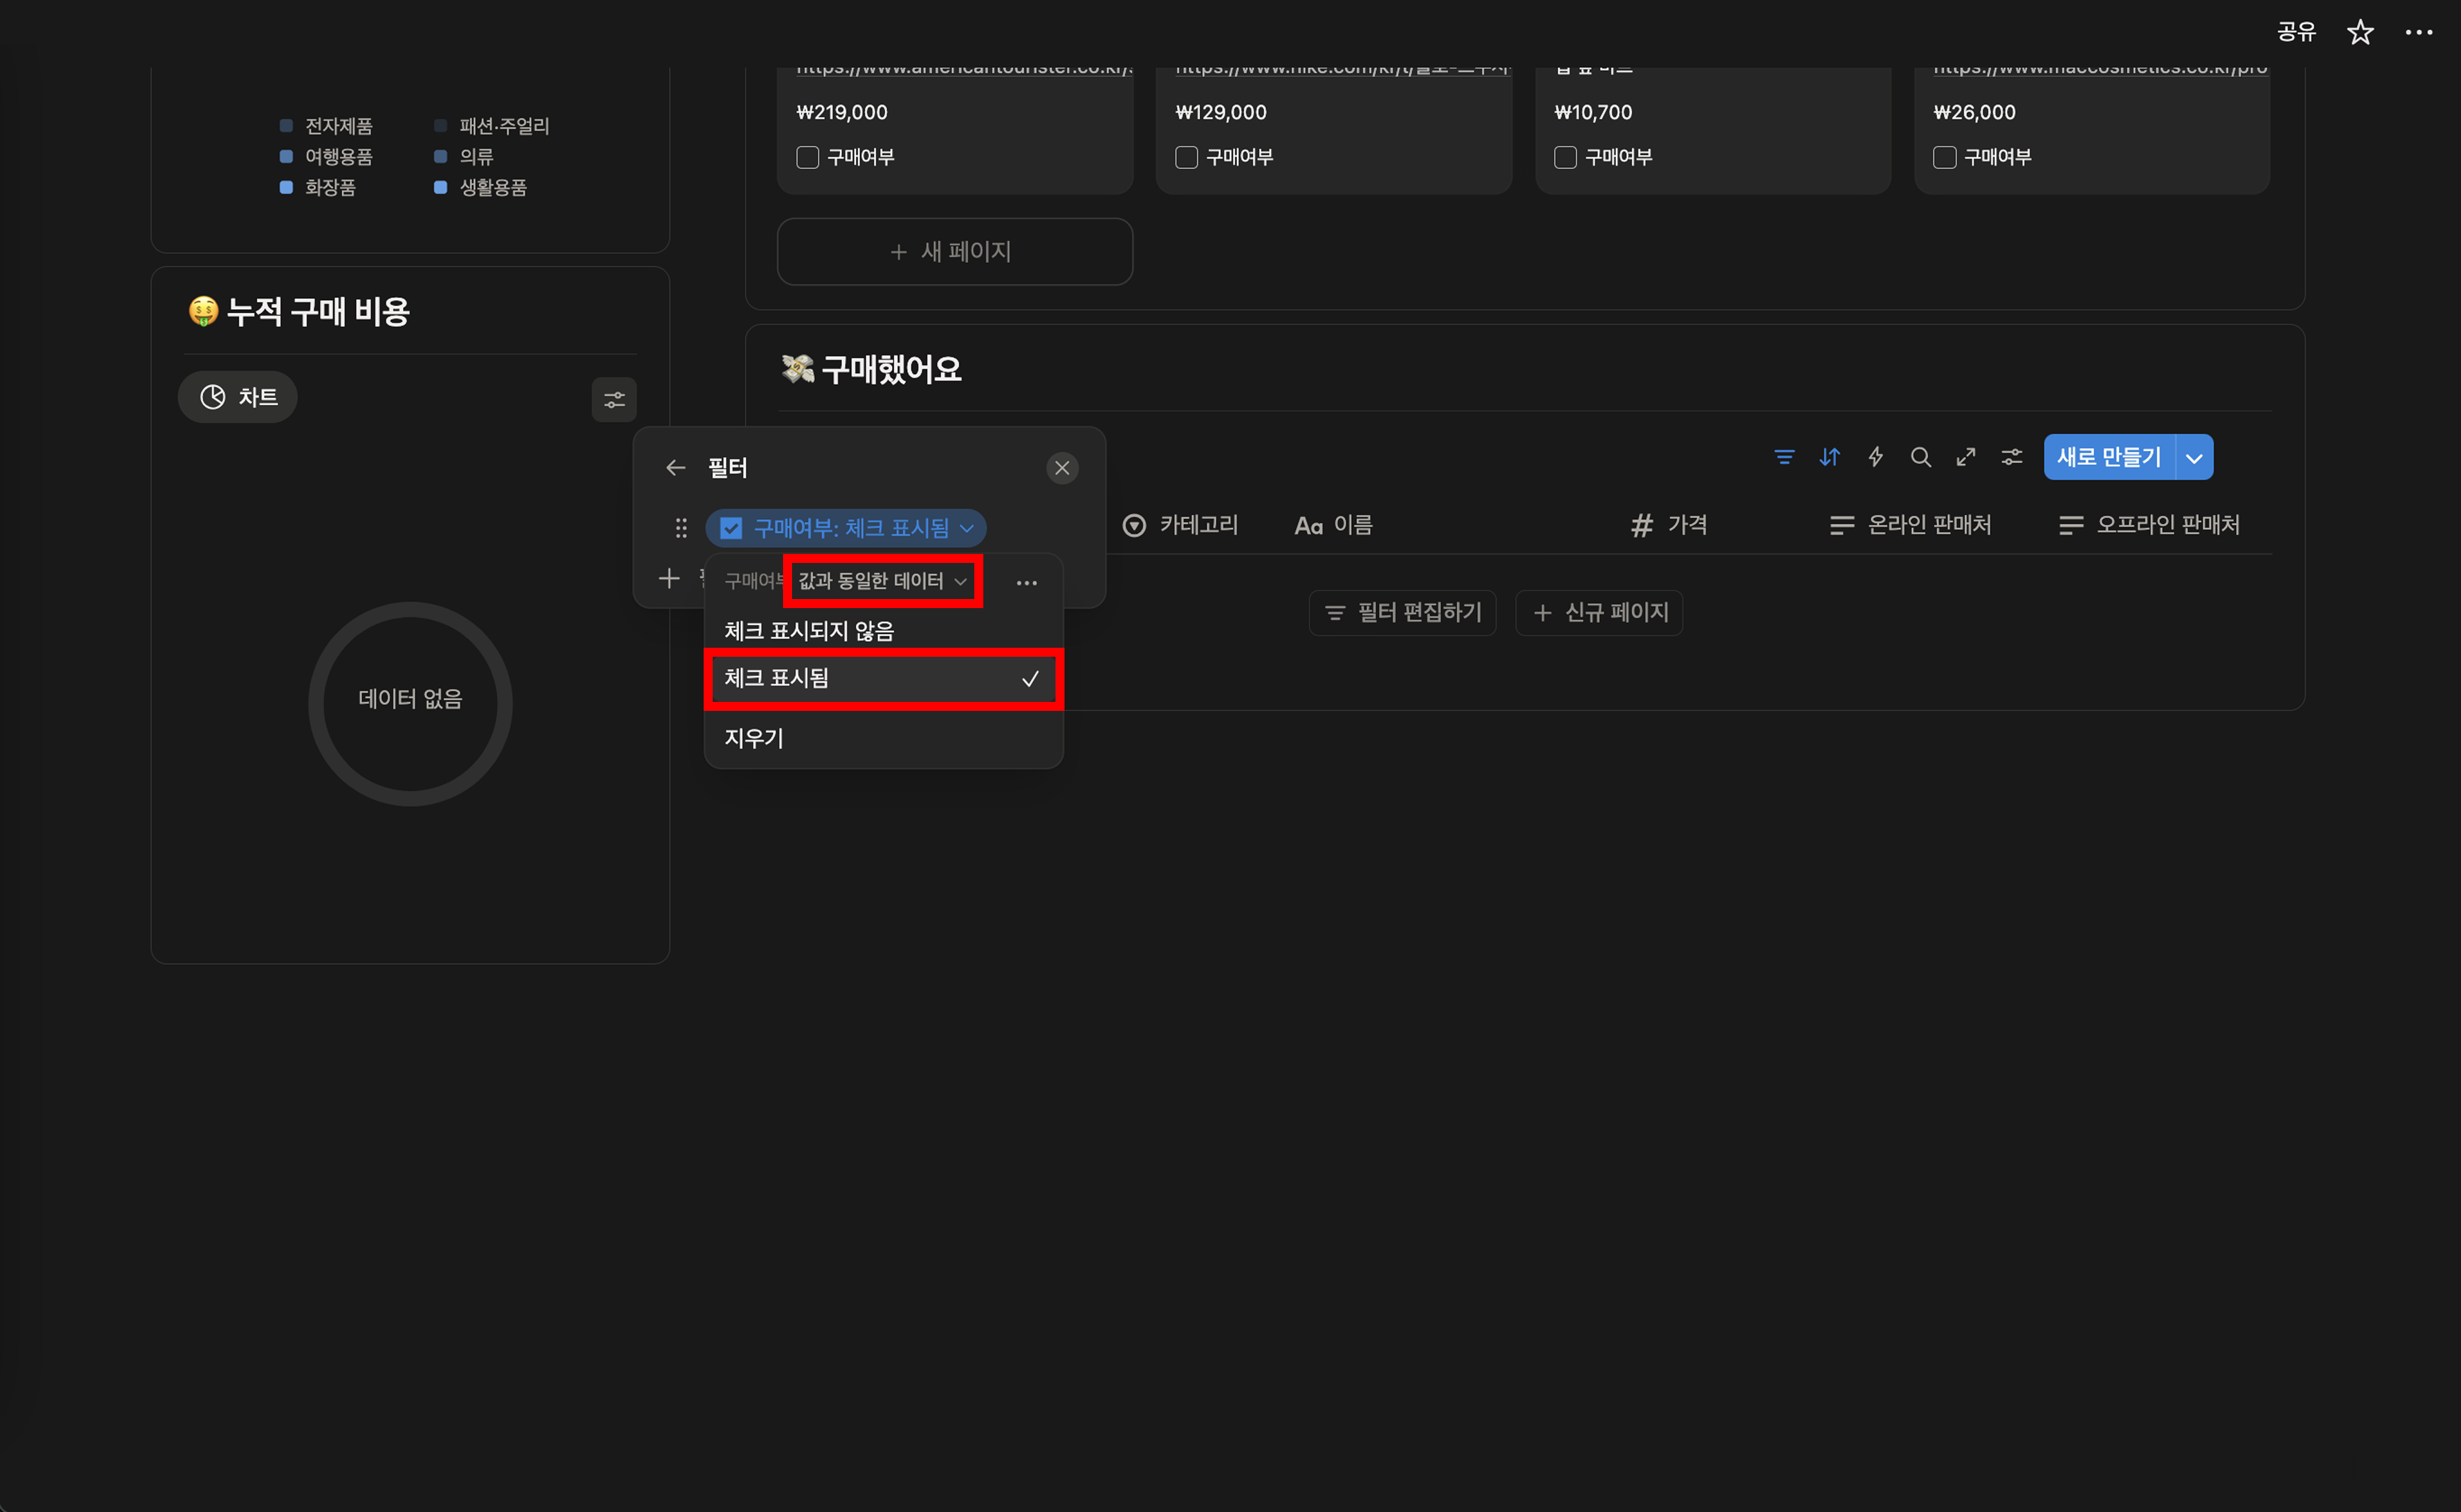The width and height of the screenshot is (2461, 1512).
Task: Expand 구매여부: 체크 표시됨 filter chip
Action: pyautogui.click(x=846, y=528)
